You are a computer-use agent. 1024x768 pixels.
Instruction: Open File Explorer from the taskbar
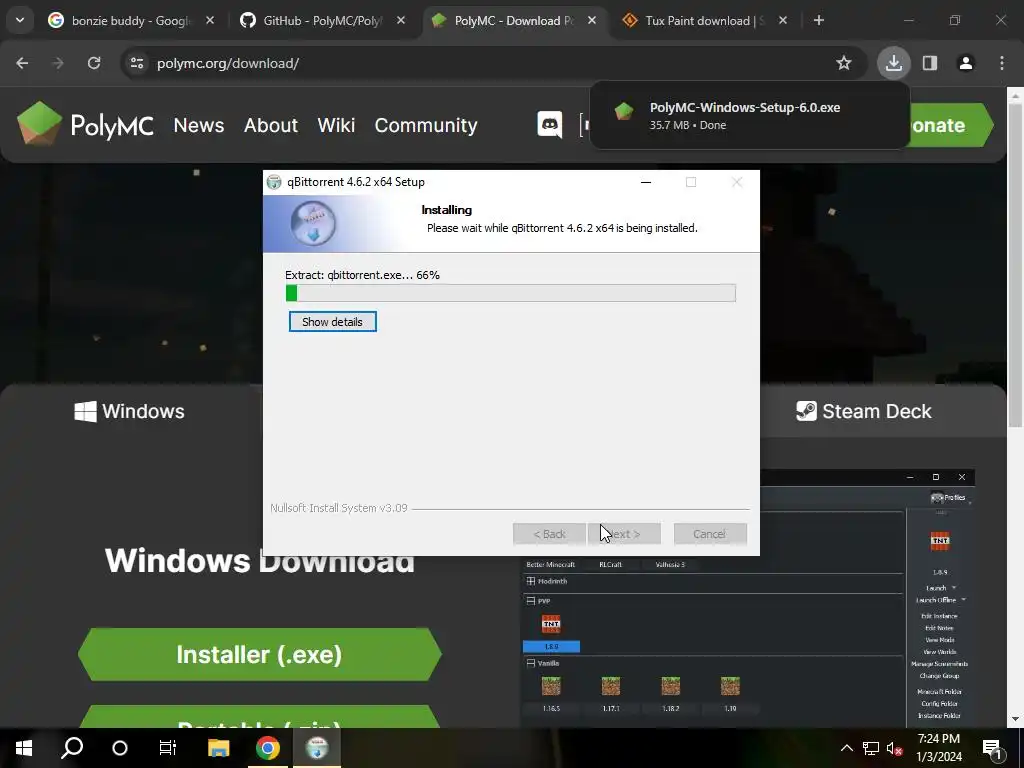219,747
